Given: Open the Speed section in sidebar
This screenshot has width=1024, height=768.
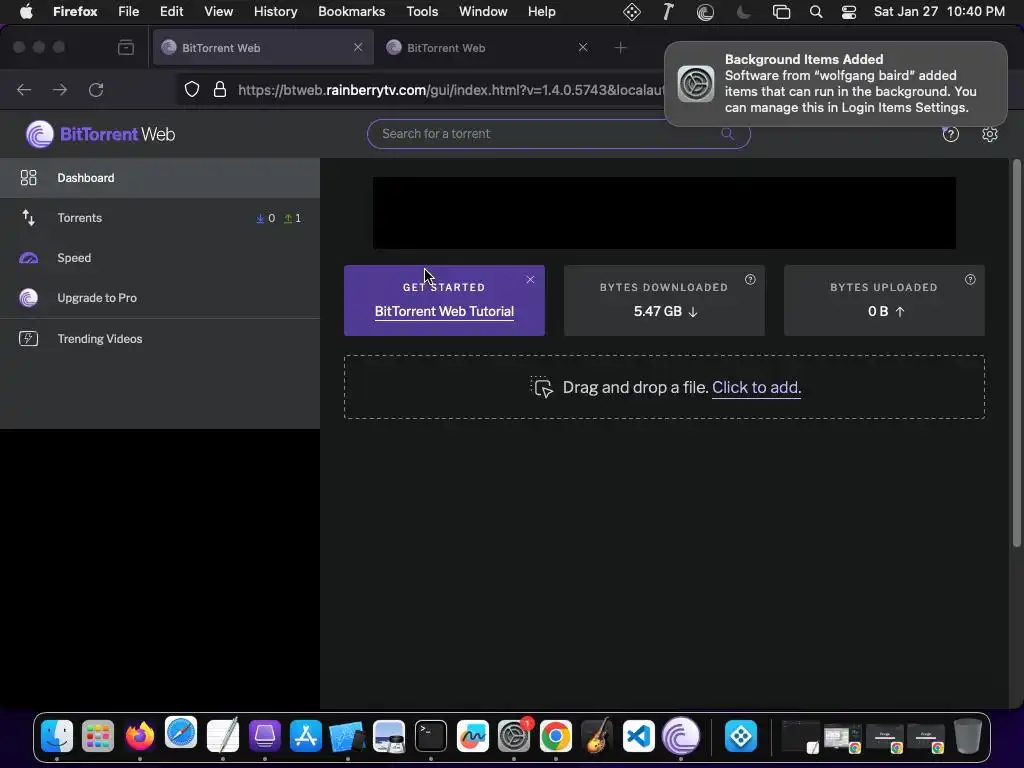Looking at the screenshot, I should click(x=159, y=258).
